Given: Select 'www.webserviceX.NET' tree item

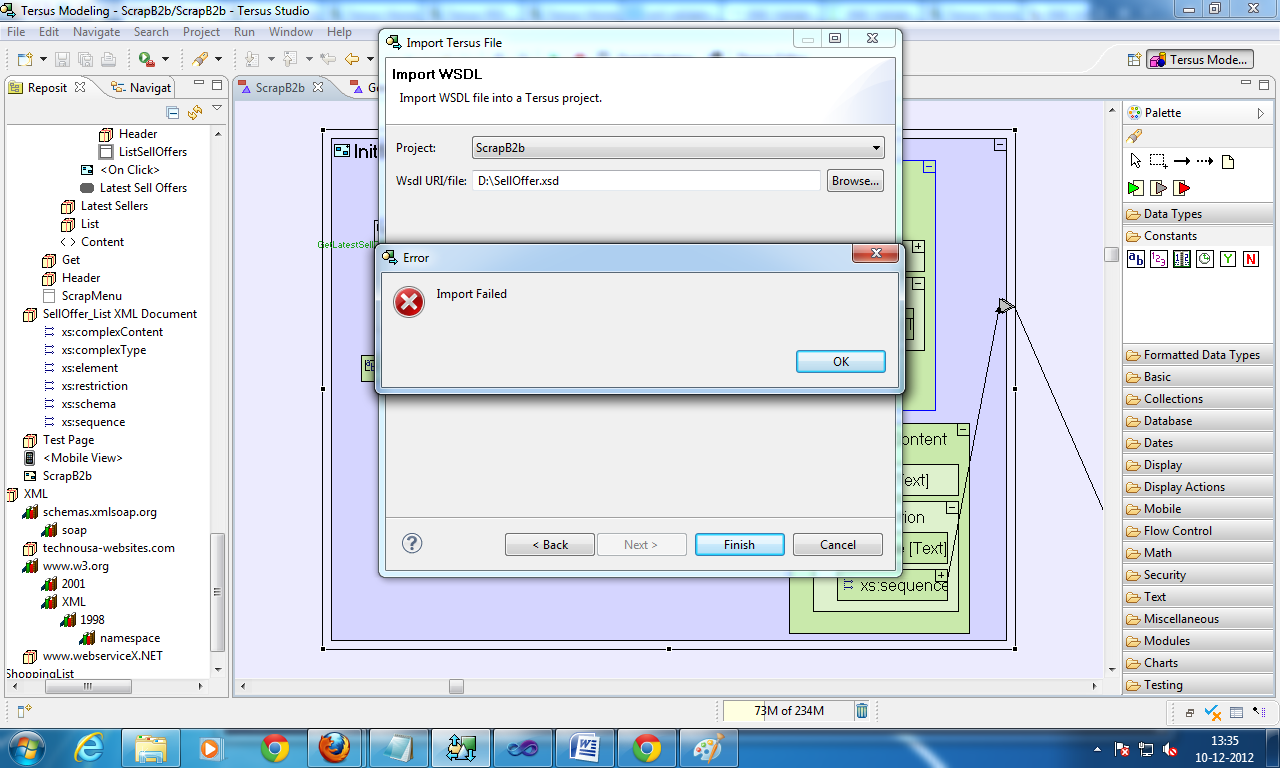Looking at the screenshot, I should coord(102,656).
